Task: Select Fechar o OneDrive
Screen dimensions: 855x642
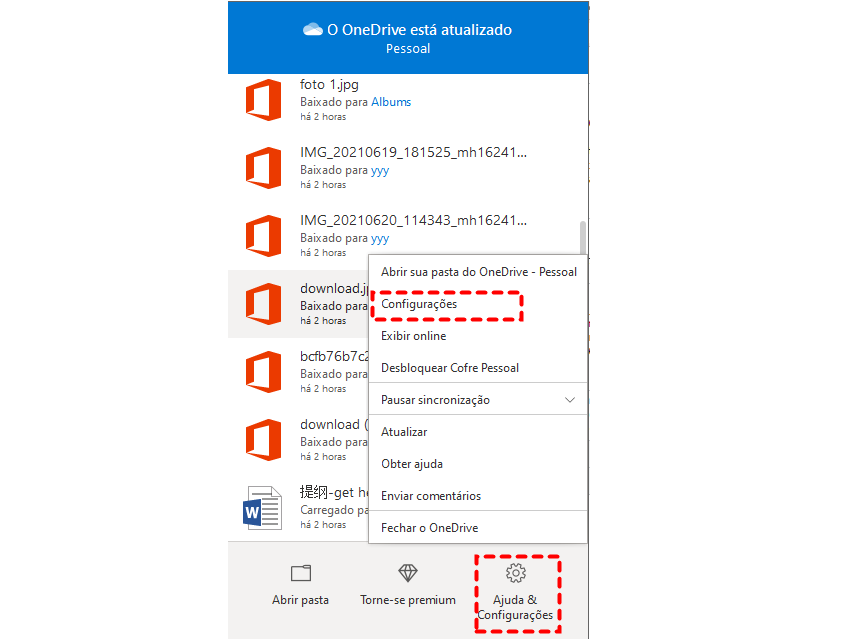Action: point(478,528)
